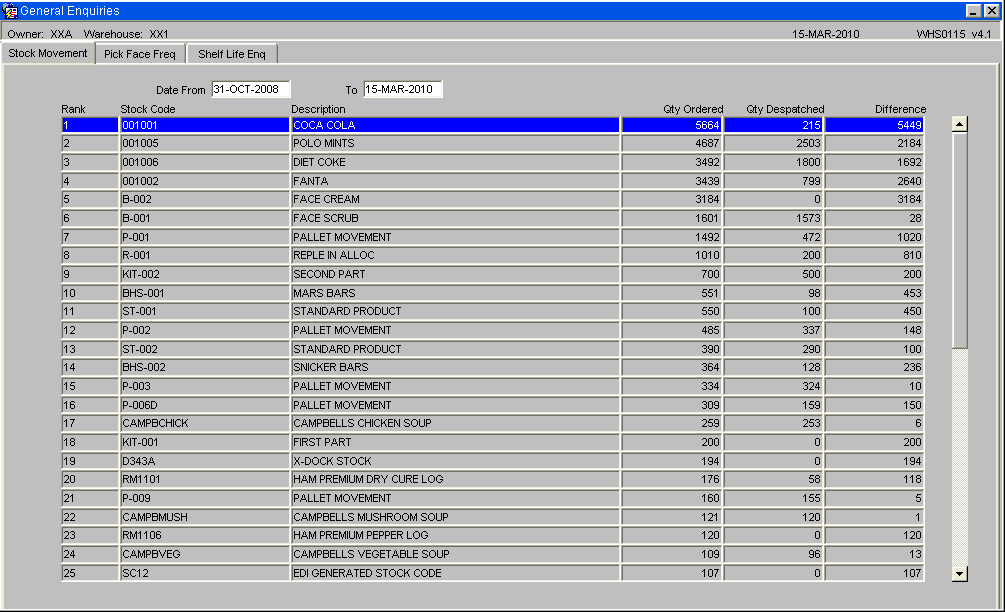This screenshot has height=612, width=1005.
Task: Click stock code 001002
Action: (204, 181)
